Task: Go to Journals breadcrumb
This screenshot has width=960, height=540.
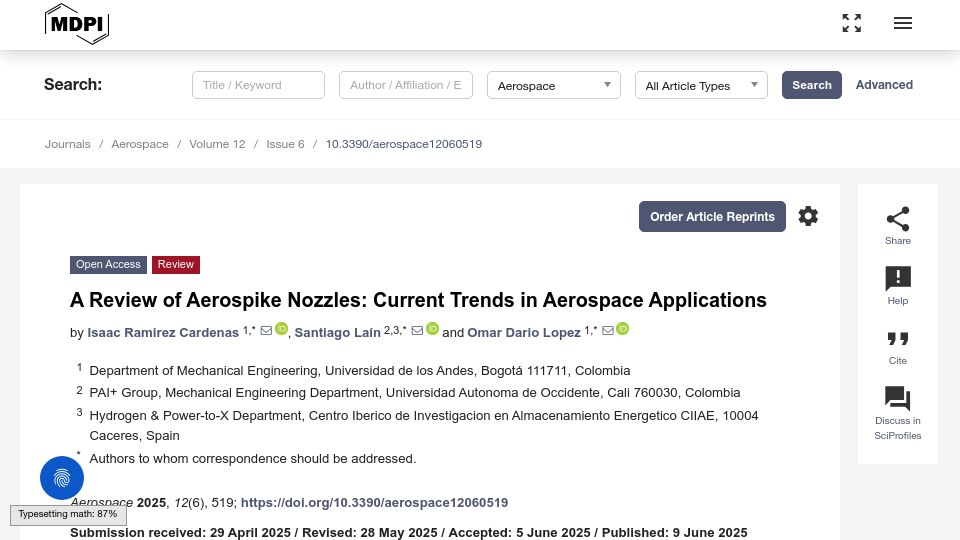Action: 67,144
